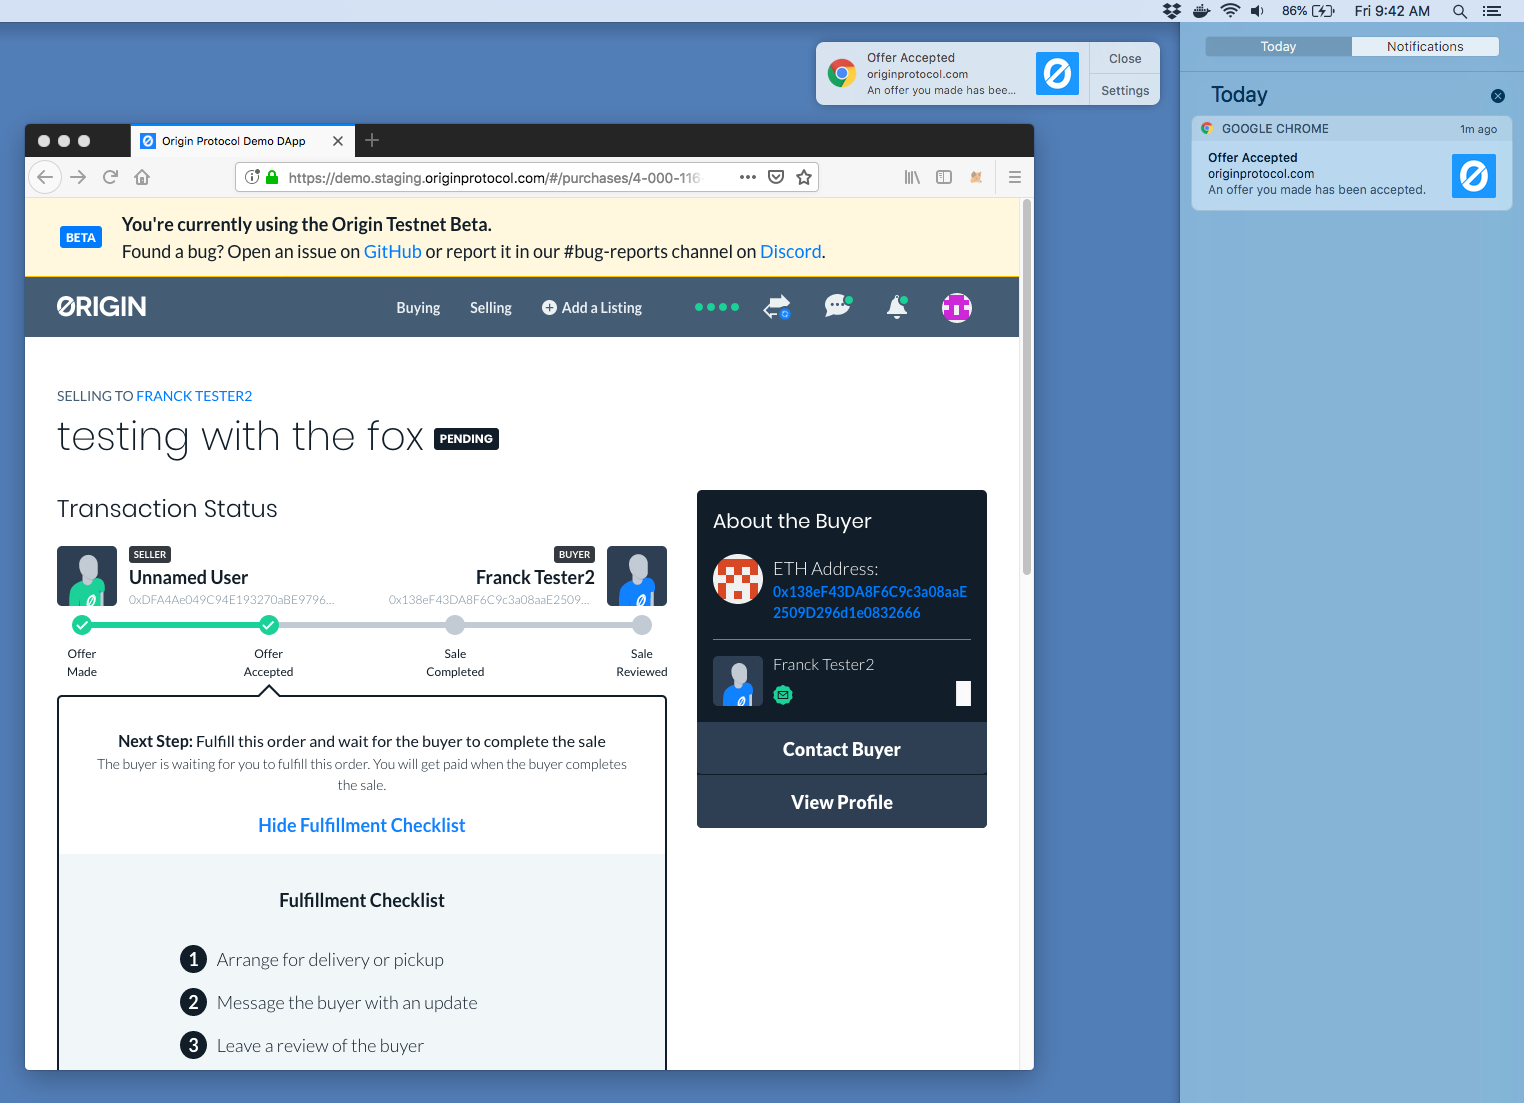Open the Library bookmarks icon
Image resolution: width=1524 pixels, height=1103 pixels.
point(912,177)
